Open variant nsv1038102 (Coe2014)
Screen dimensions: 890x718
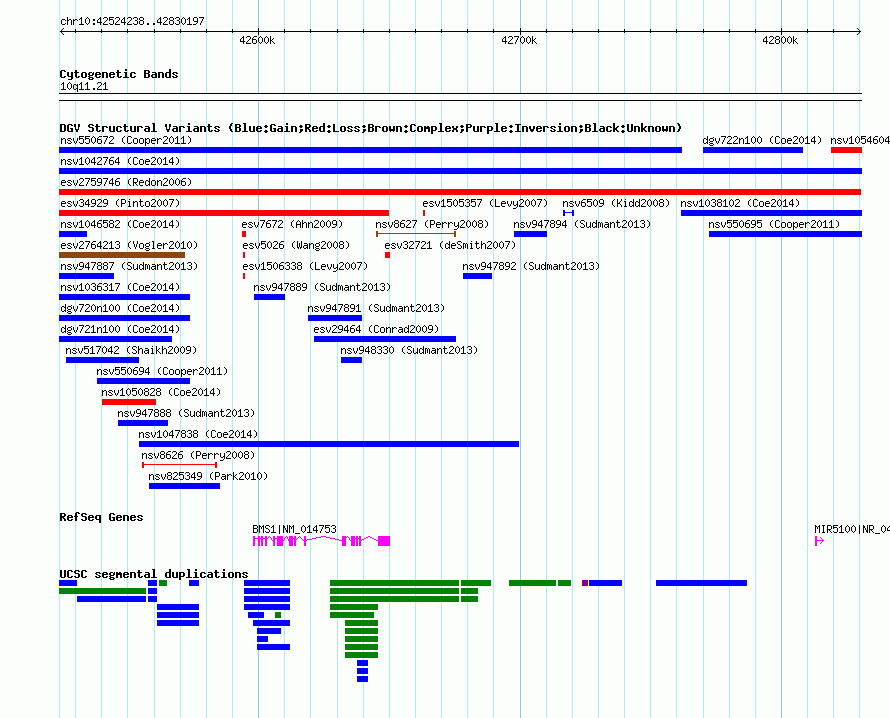(x=771, y=213)
